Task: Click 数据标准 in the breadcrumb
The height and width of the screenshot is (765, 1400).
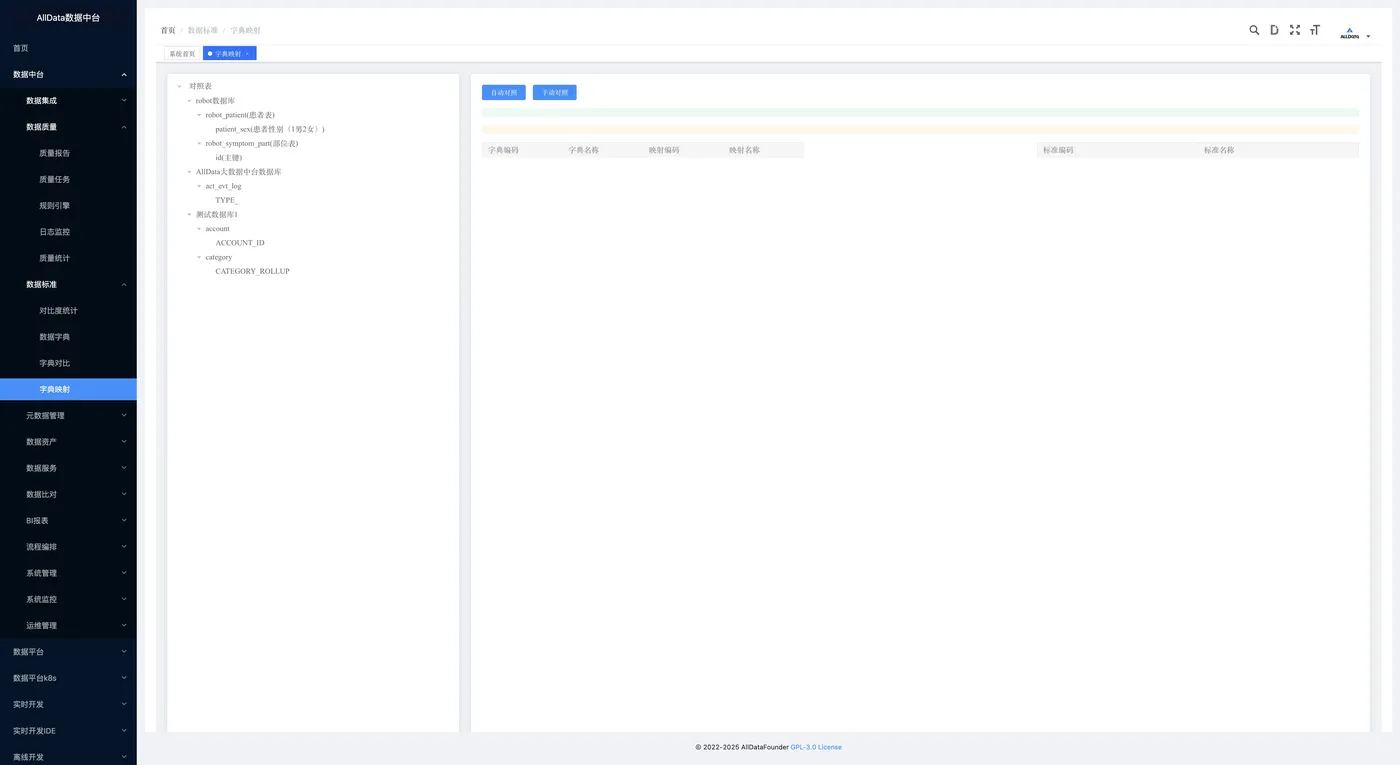Action: tap(203, 30)
